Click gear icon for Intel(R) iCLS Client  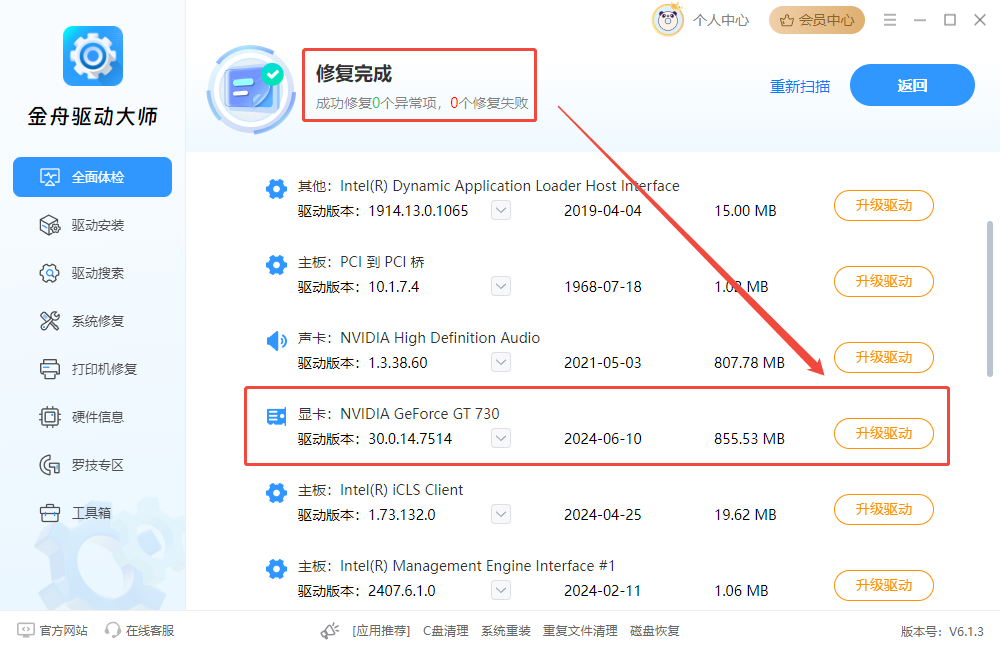pyautogui.click(x=276, y=492)
